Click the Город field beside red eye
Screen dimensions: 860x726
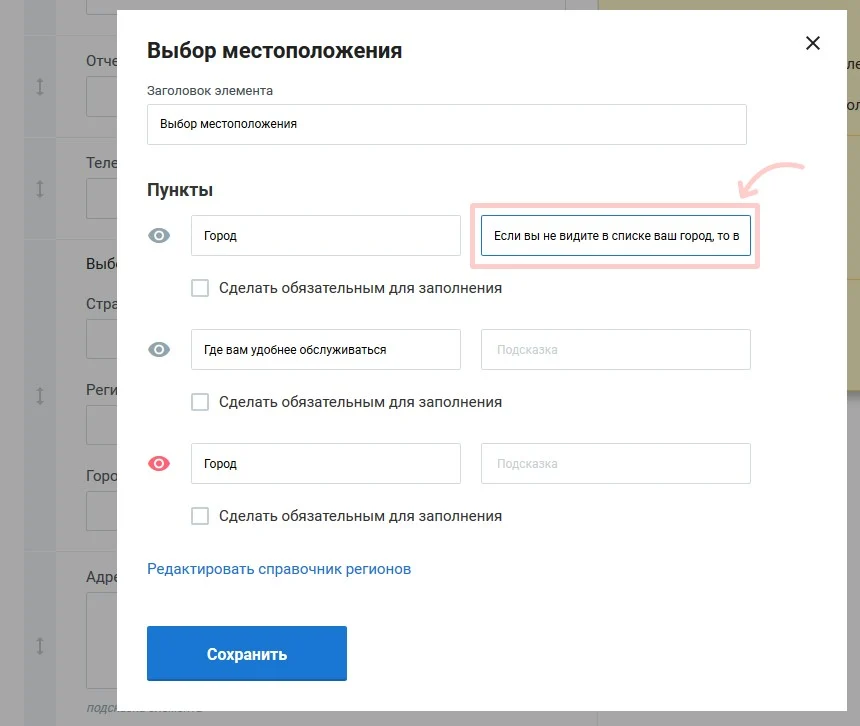click(326, 464)
